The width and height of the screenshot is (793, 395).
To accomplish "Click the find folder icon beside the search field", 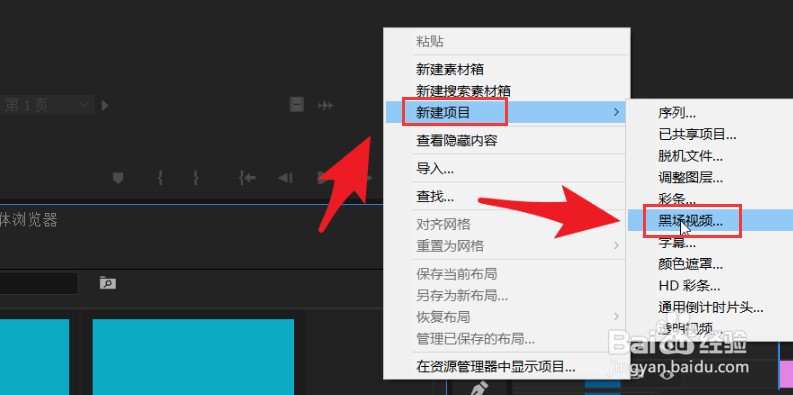I will click(x=108, y=283).
